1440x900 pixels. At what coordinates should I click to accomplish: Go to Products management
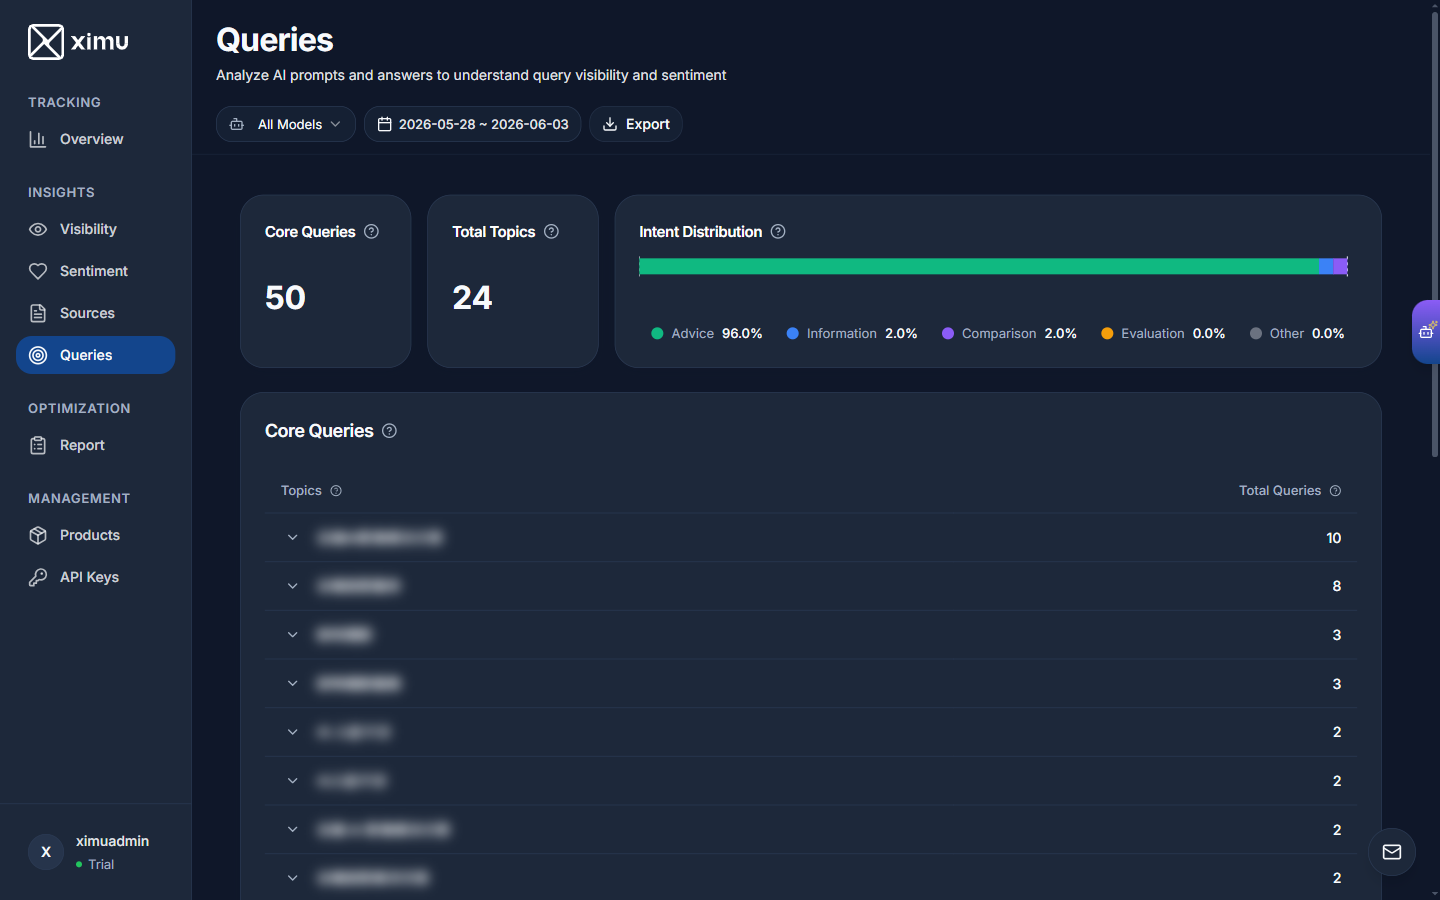[x=95, y=535]
